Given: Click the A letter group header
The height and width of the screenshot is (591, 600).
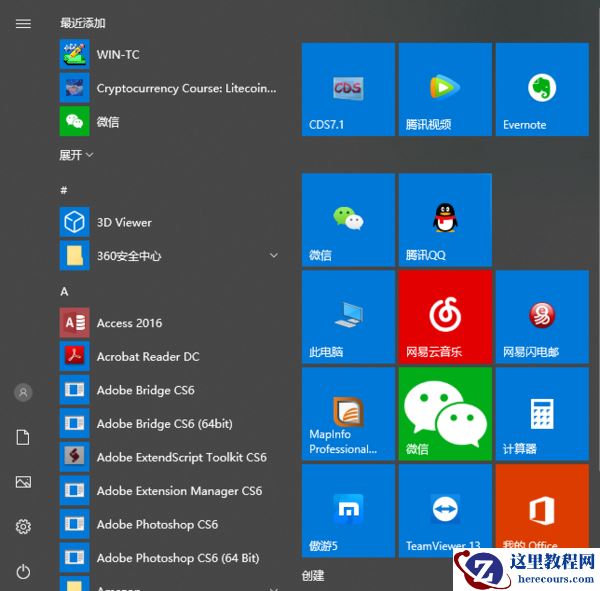Looking at the screenshot, I should coord(64,291).
